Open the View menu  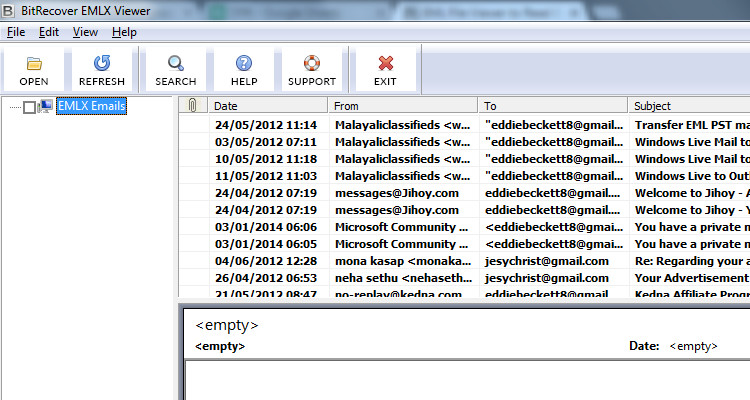point(85,32)
